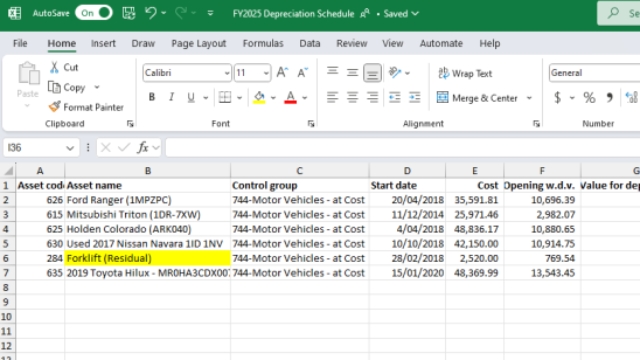Click the Paste clipboard icon
640x360 pixels.
coord(28,74)
